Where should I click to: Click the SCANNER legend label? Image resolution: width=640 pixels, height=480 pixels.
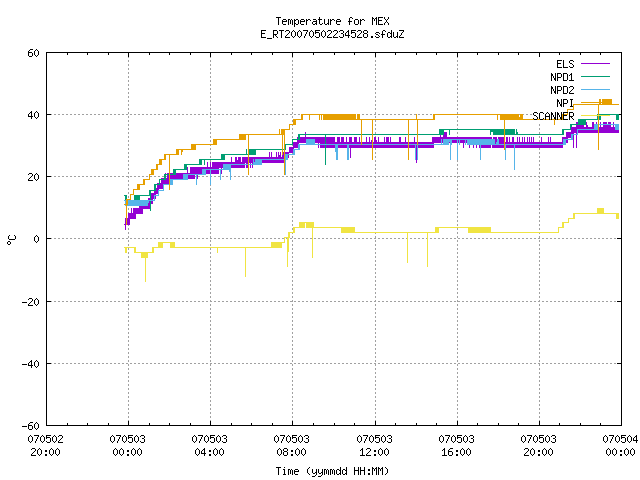pos(553,116)
